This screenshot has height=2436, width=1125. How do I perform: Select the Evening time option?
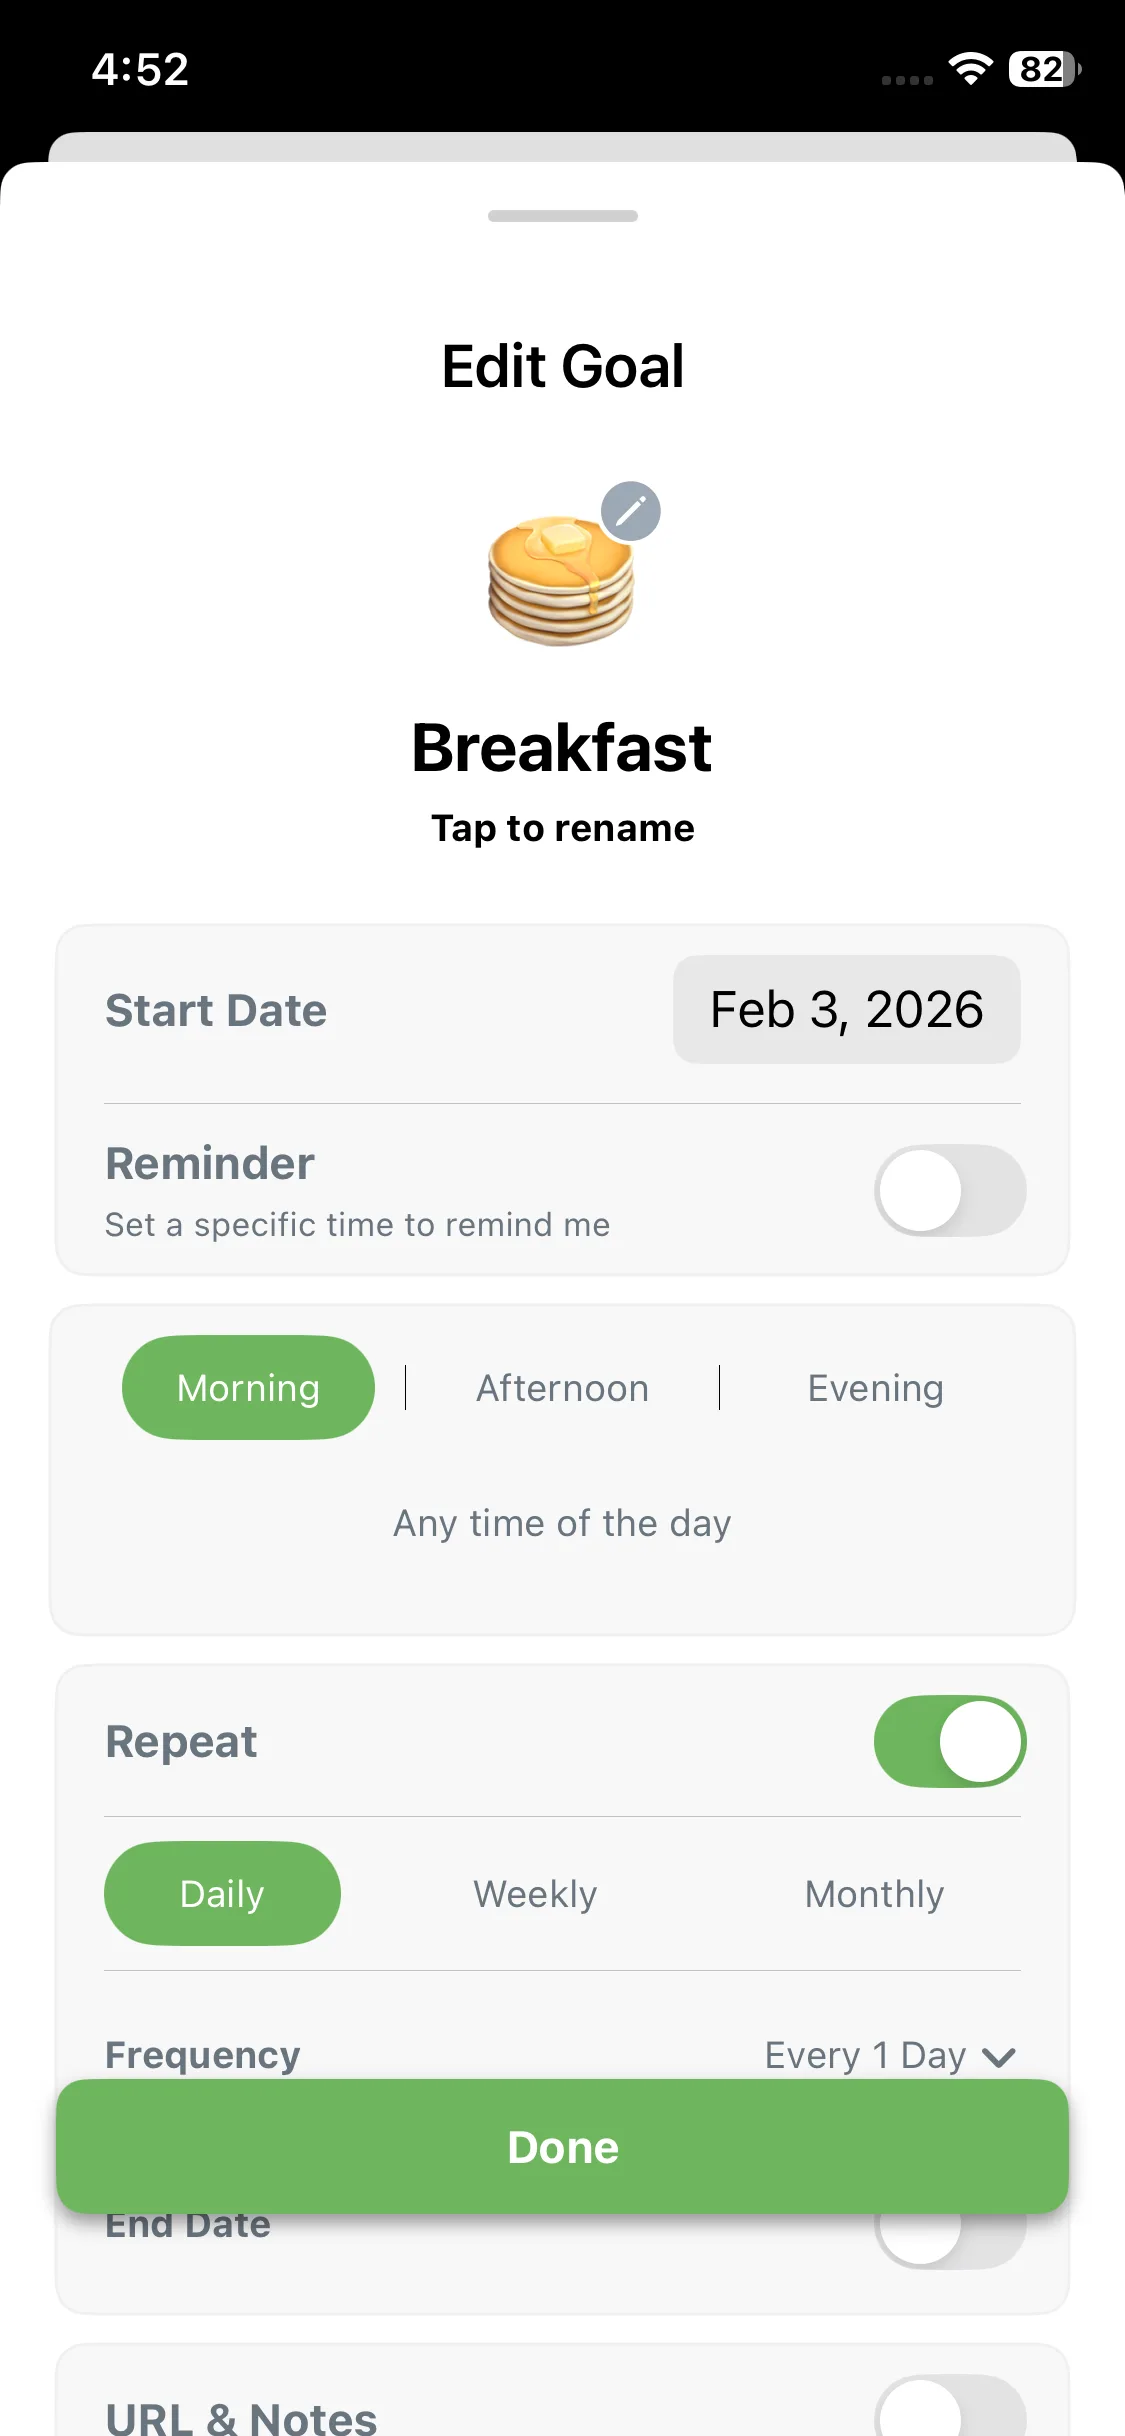coord(875,1388)
